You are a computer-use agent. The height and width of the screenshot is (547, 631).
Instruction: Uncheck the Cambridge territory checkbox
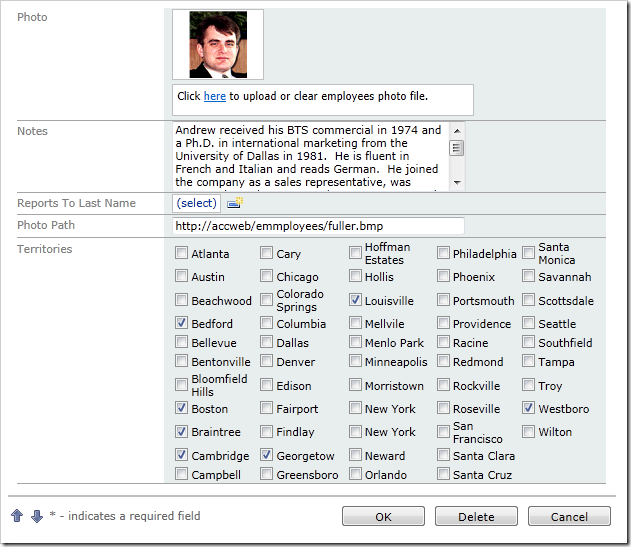point(181,455)
